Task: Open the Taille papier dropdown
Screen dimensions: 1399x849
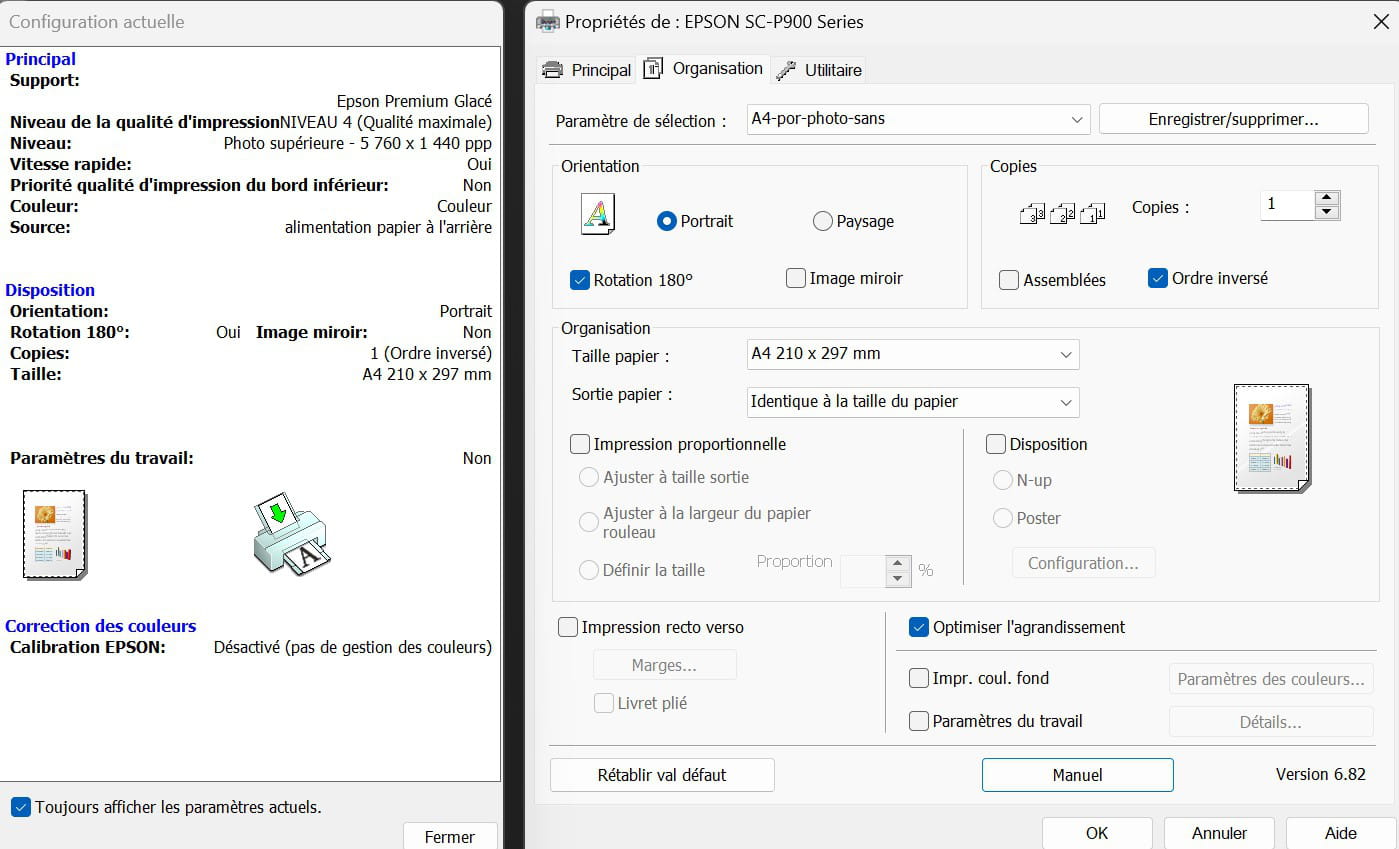Action: (913, 354)
